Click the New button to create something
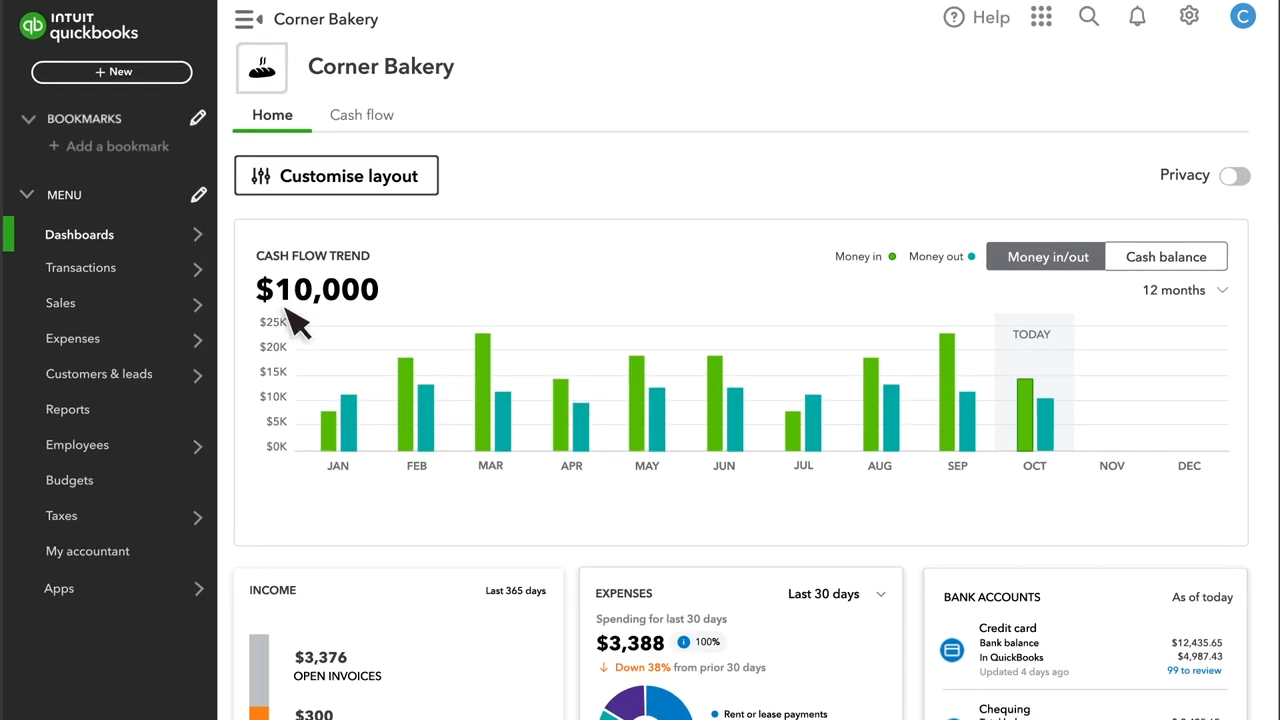 [x=111, y=71]
